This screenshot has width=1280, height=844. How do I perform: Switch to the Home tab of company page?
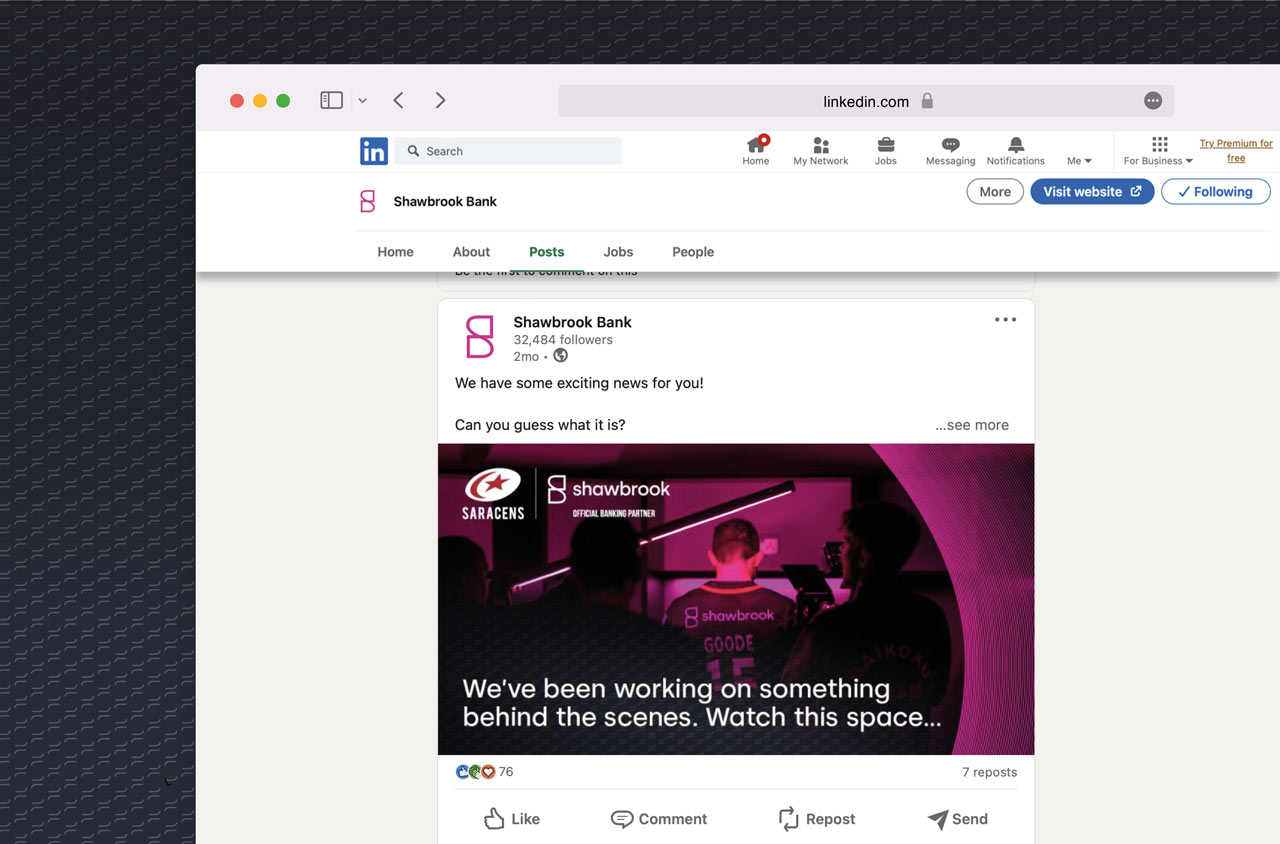(395, 252)
